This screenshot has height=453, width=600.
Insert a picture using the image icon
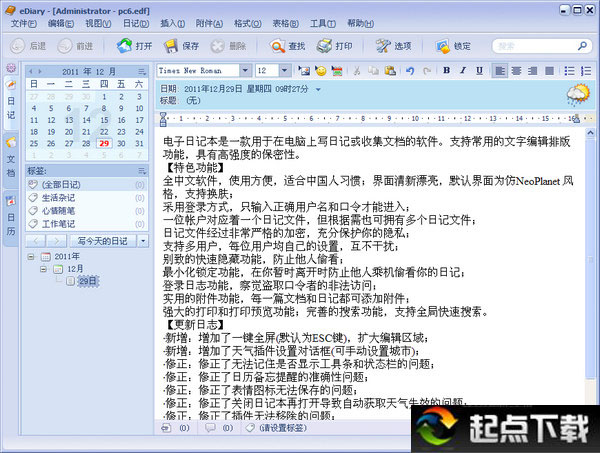tap(304, 71)
